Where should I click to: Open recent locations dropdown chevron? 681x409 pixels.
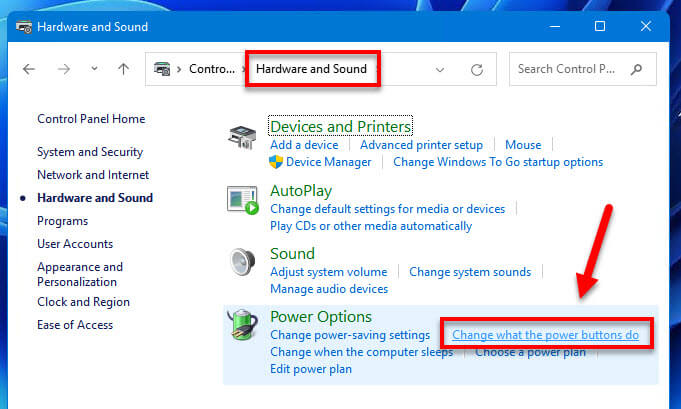(94, 69)
